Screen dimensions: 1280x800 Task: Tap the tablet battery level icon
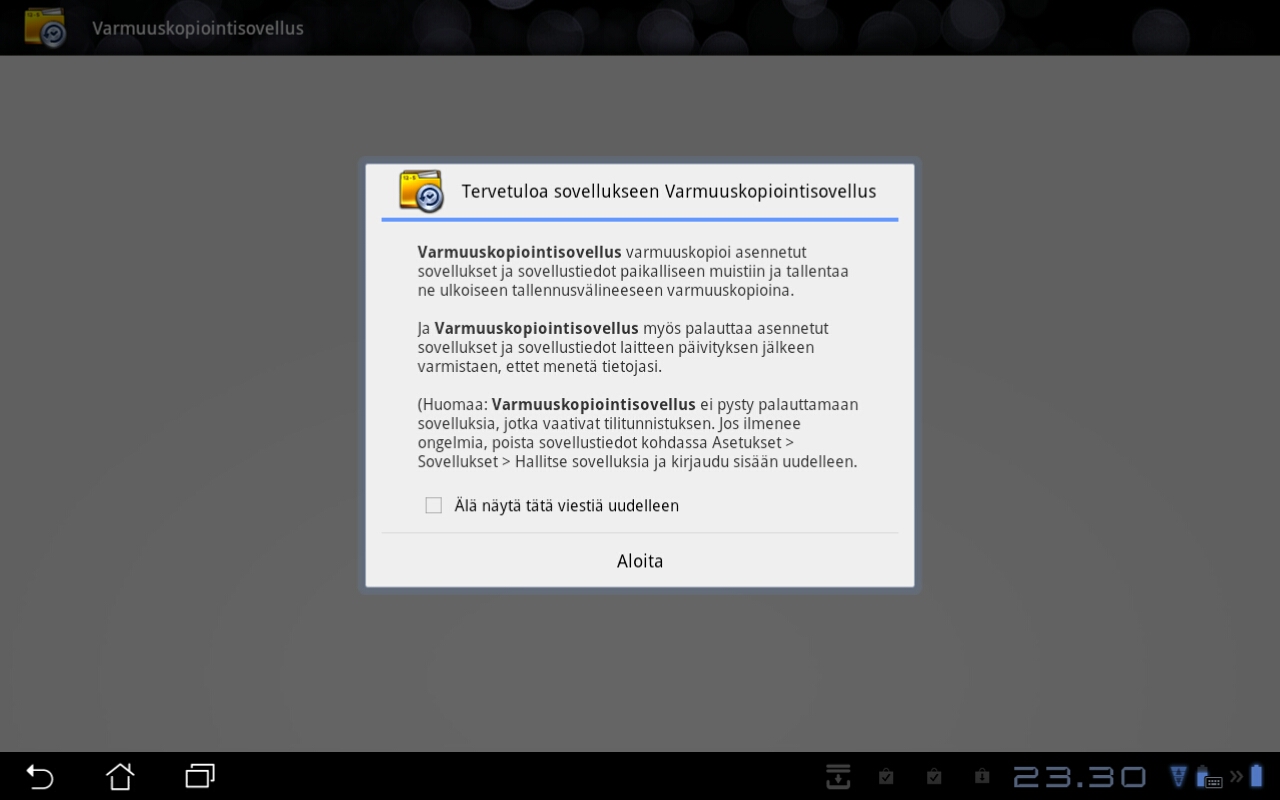pos(1256,776)
